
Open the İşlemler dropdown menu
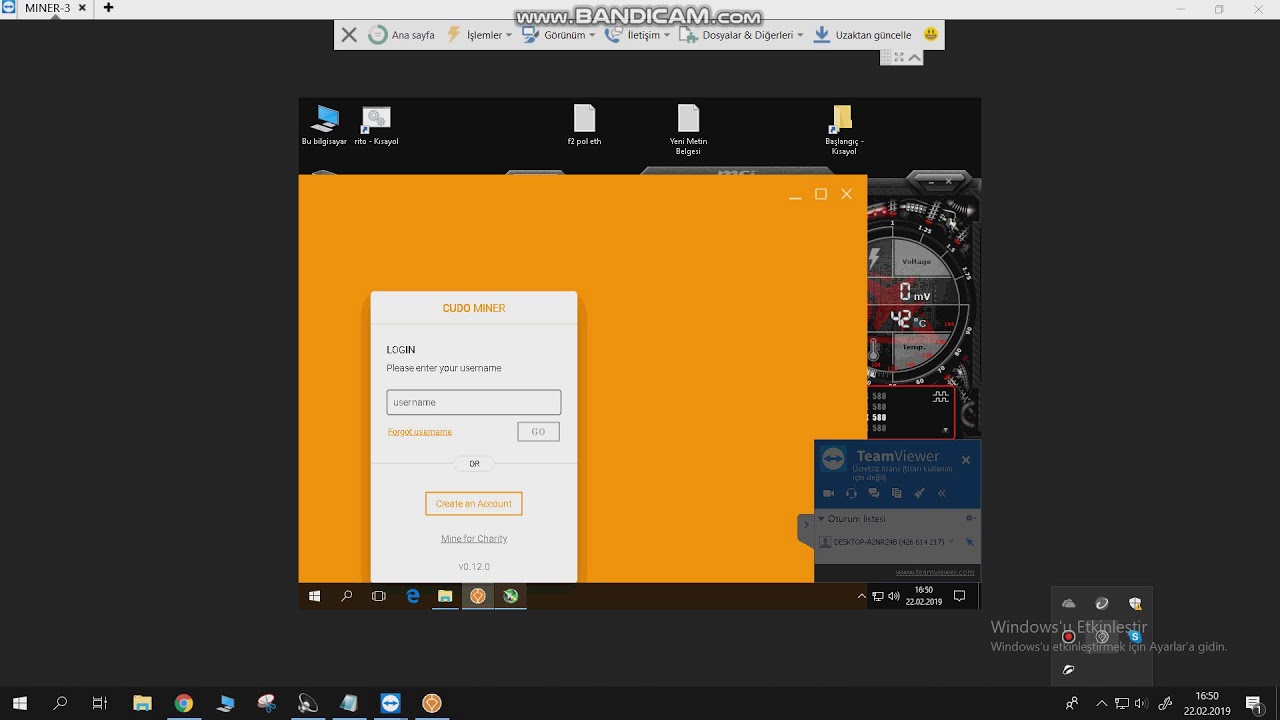tap(479, 35)
